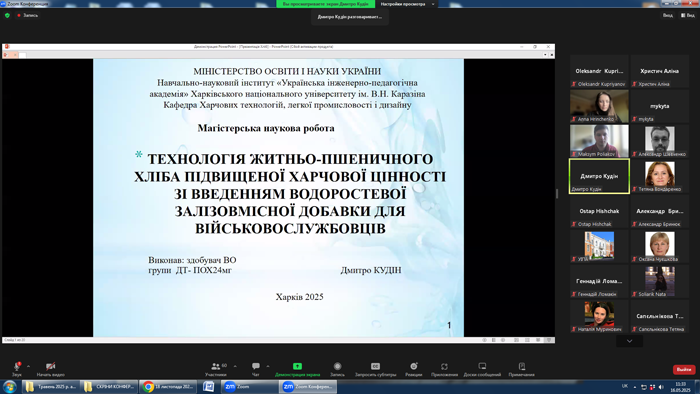Click Магістерська наукова робота heading on slide
Image resolution: width=700 pixels, height=394 pixels.
pos(266,129)
